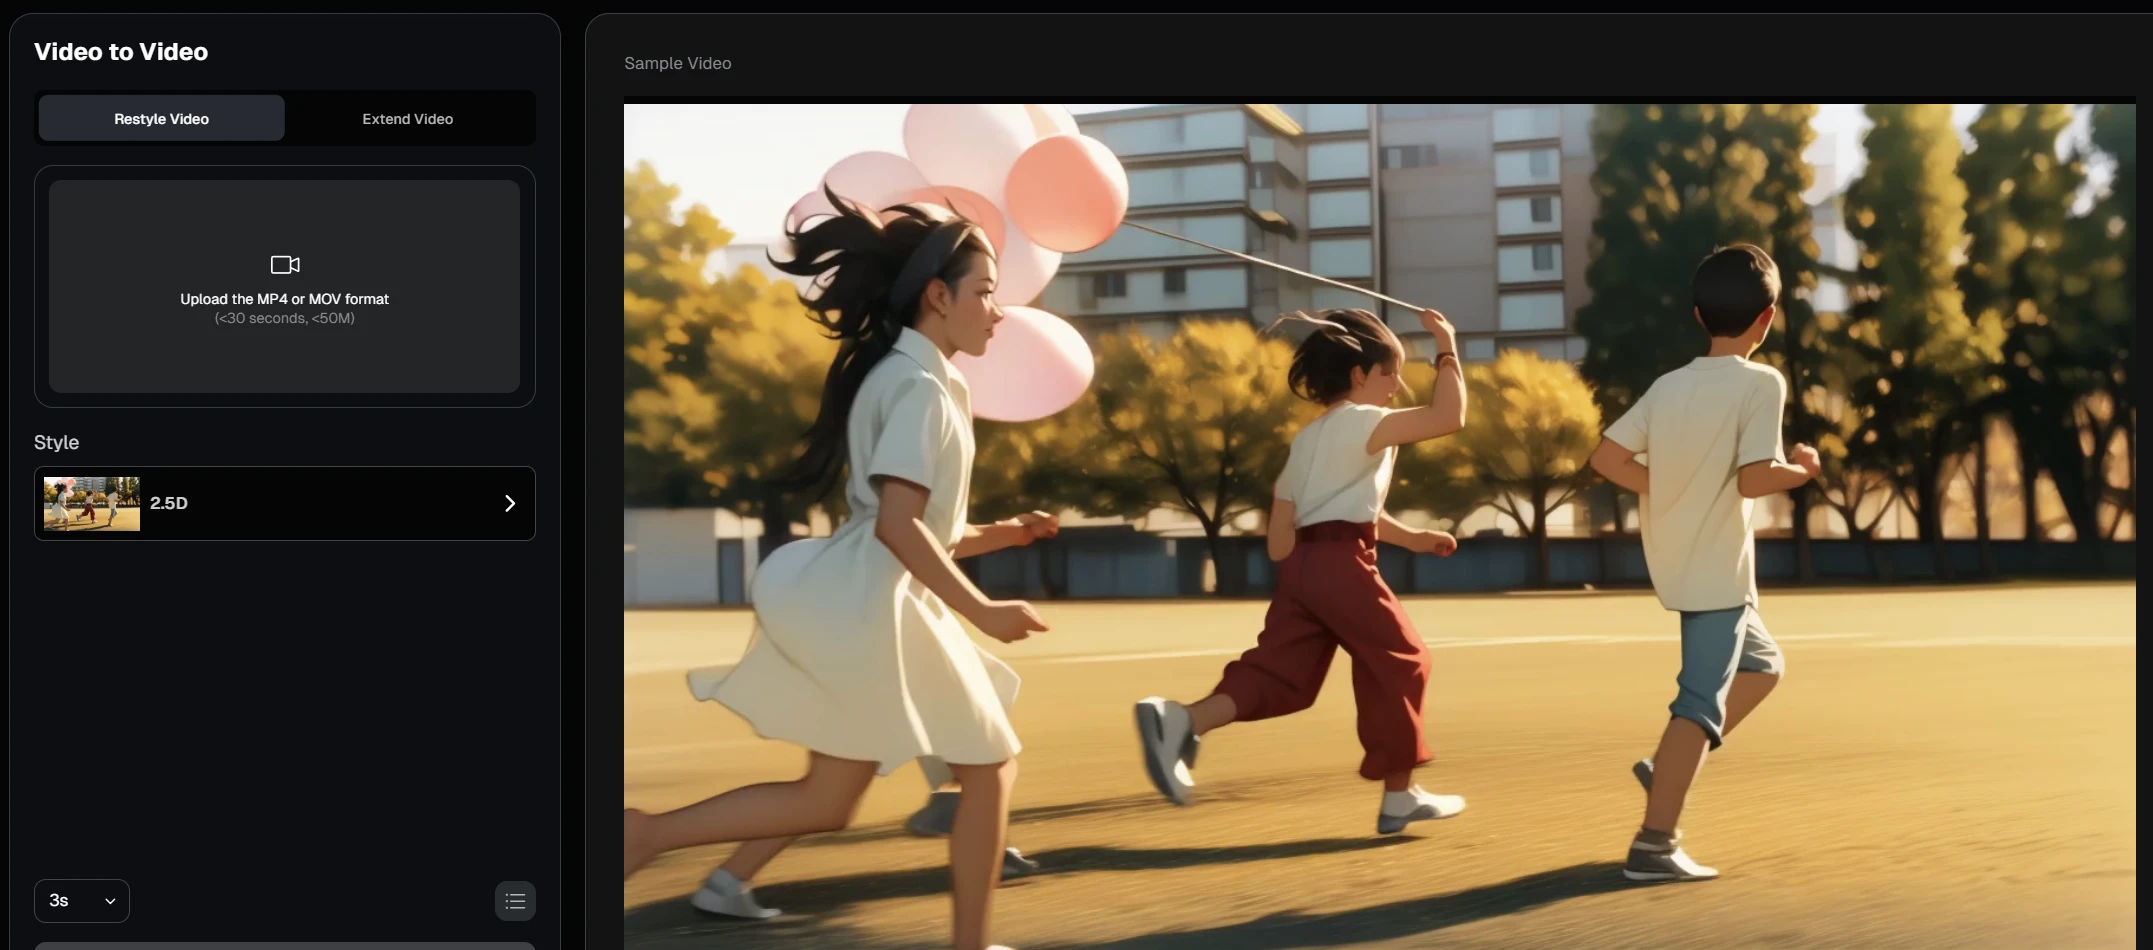Viewport: 2153px width, 950px height.
Task: Expand the Style selector to browse styles
Action: click(285, 503)
